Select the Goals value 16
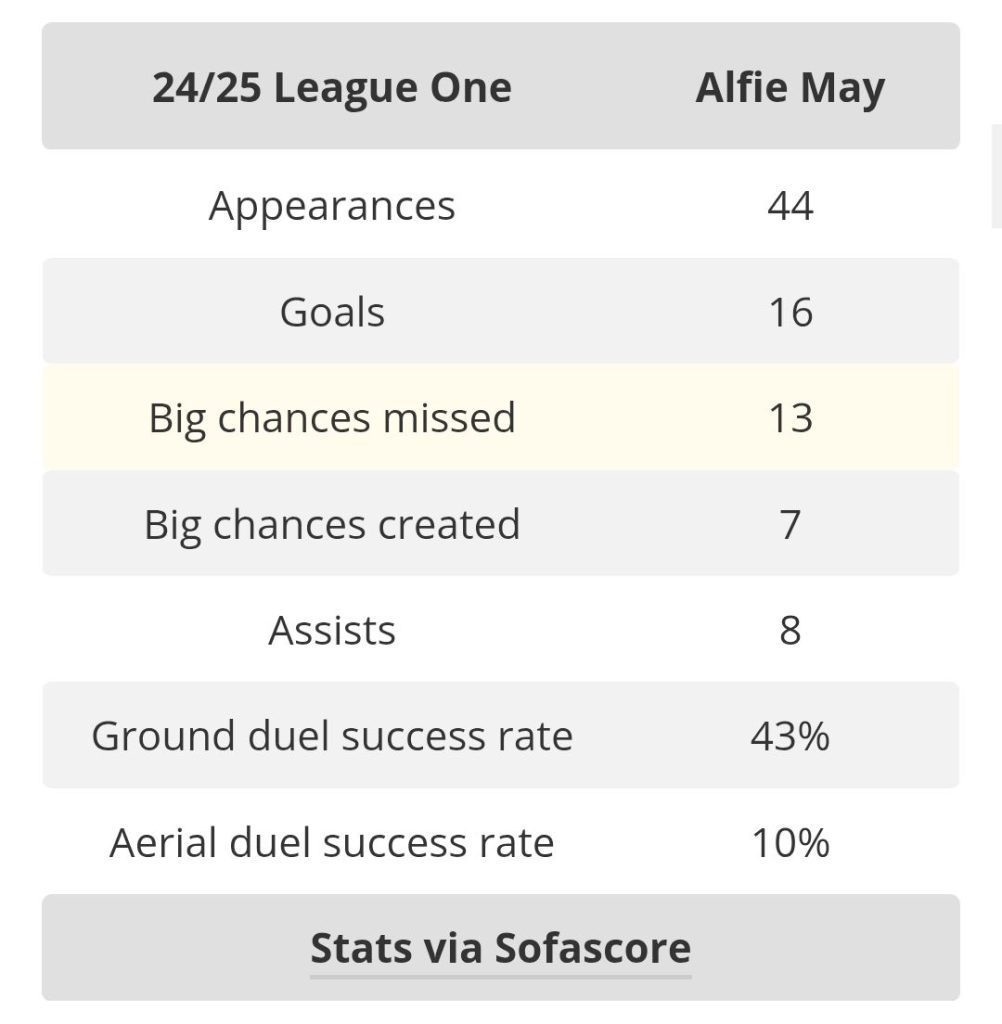This screenshot has height=1024, width=1002. tap(790, 312)
